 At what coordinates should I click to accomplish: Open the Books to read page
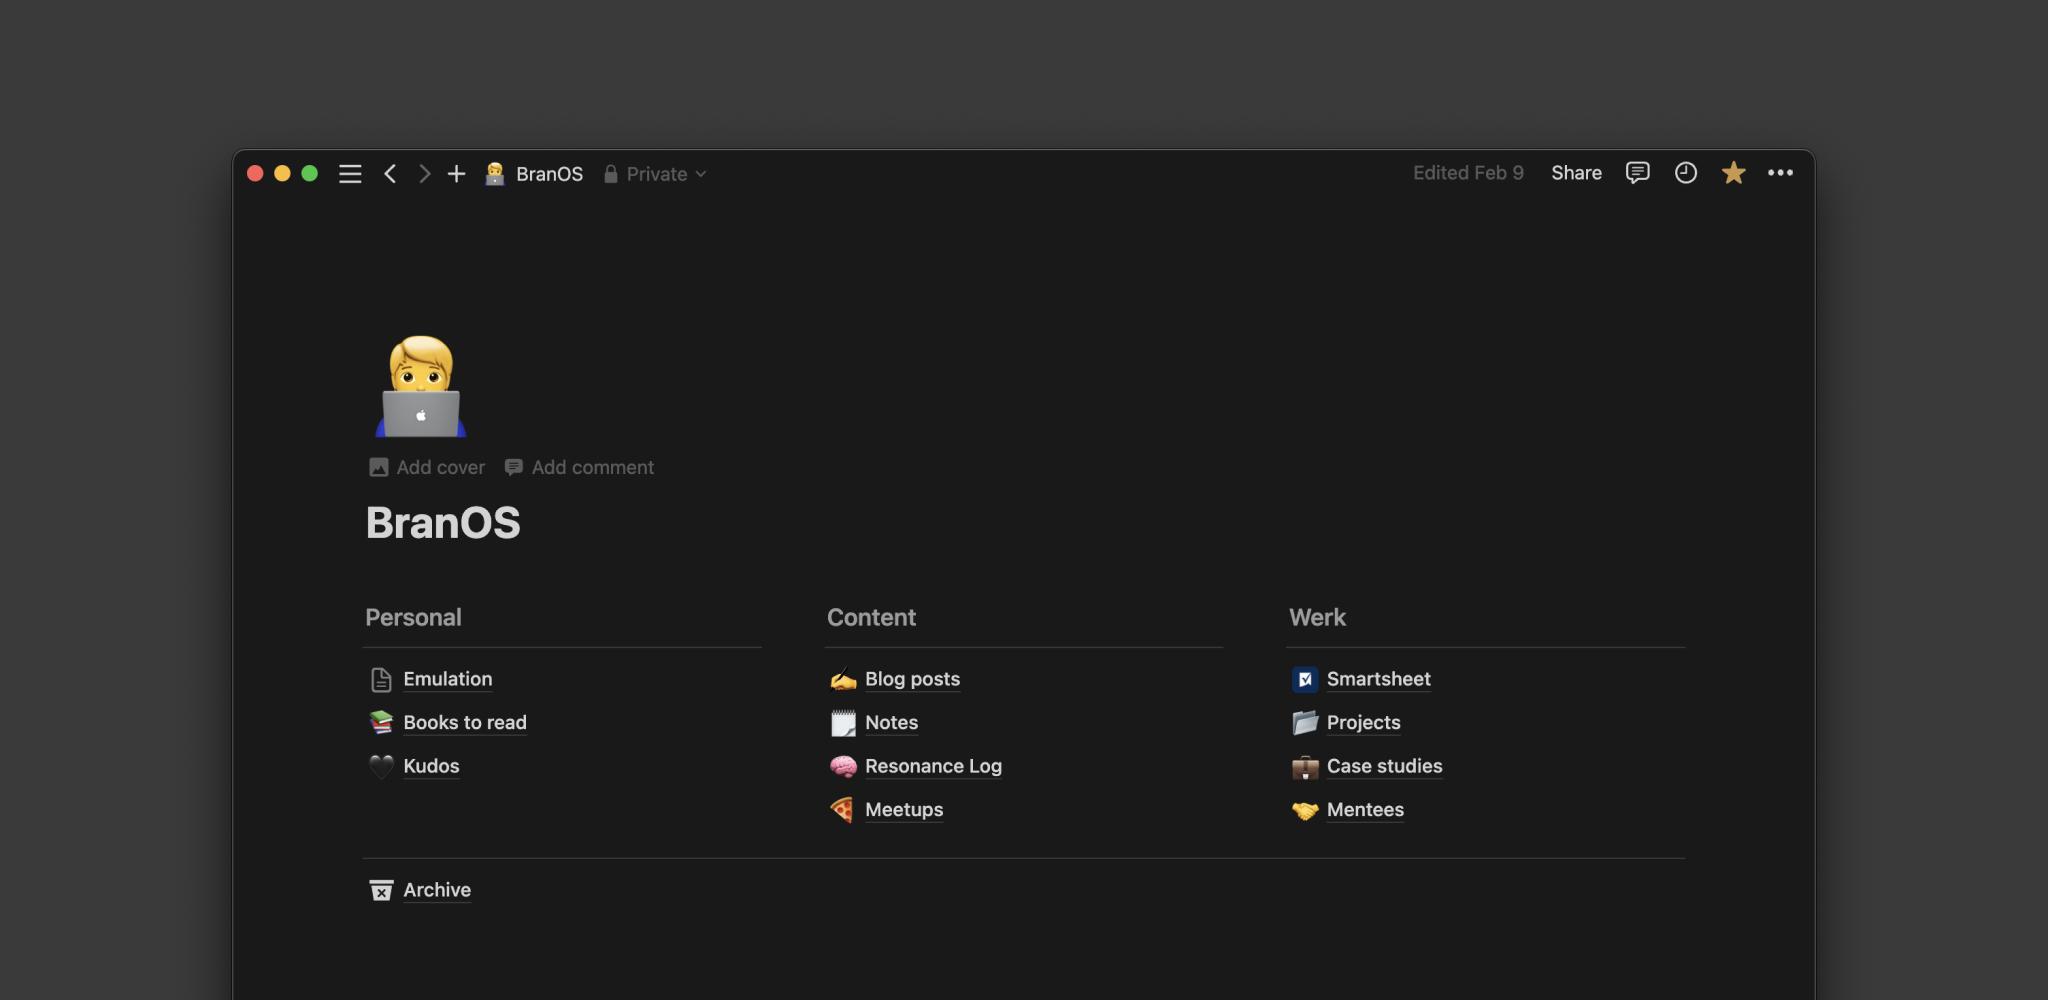(x=464, y=722)
